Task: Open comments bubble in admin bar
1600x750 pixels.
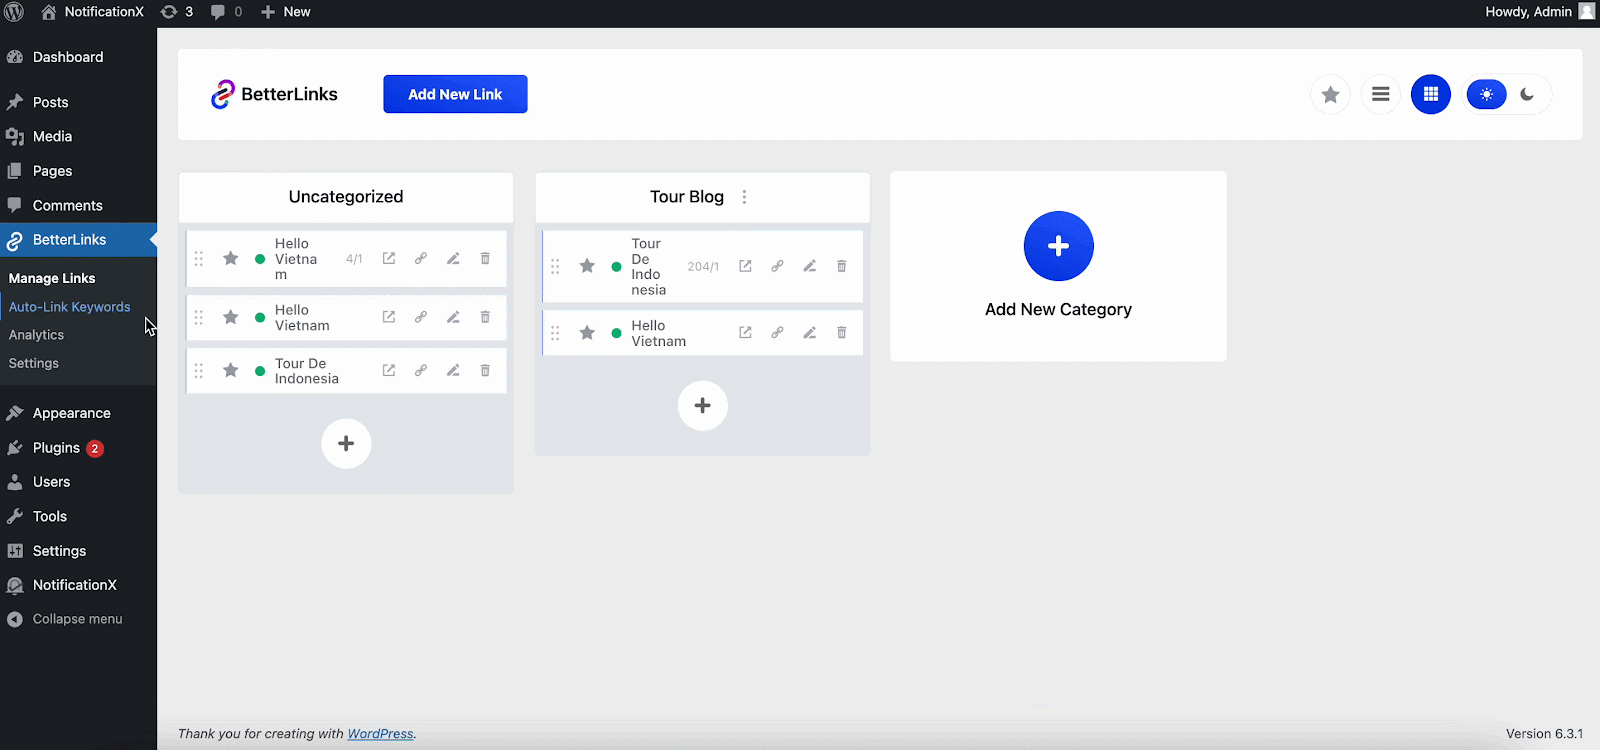Action: click(x=227, y=12)
